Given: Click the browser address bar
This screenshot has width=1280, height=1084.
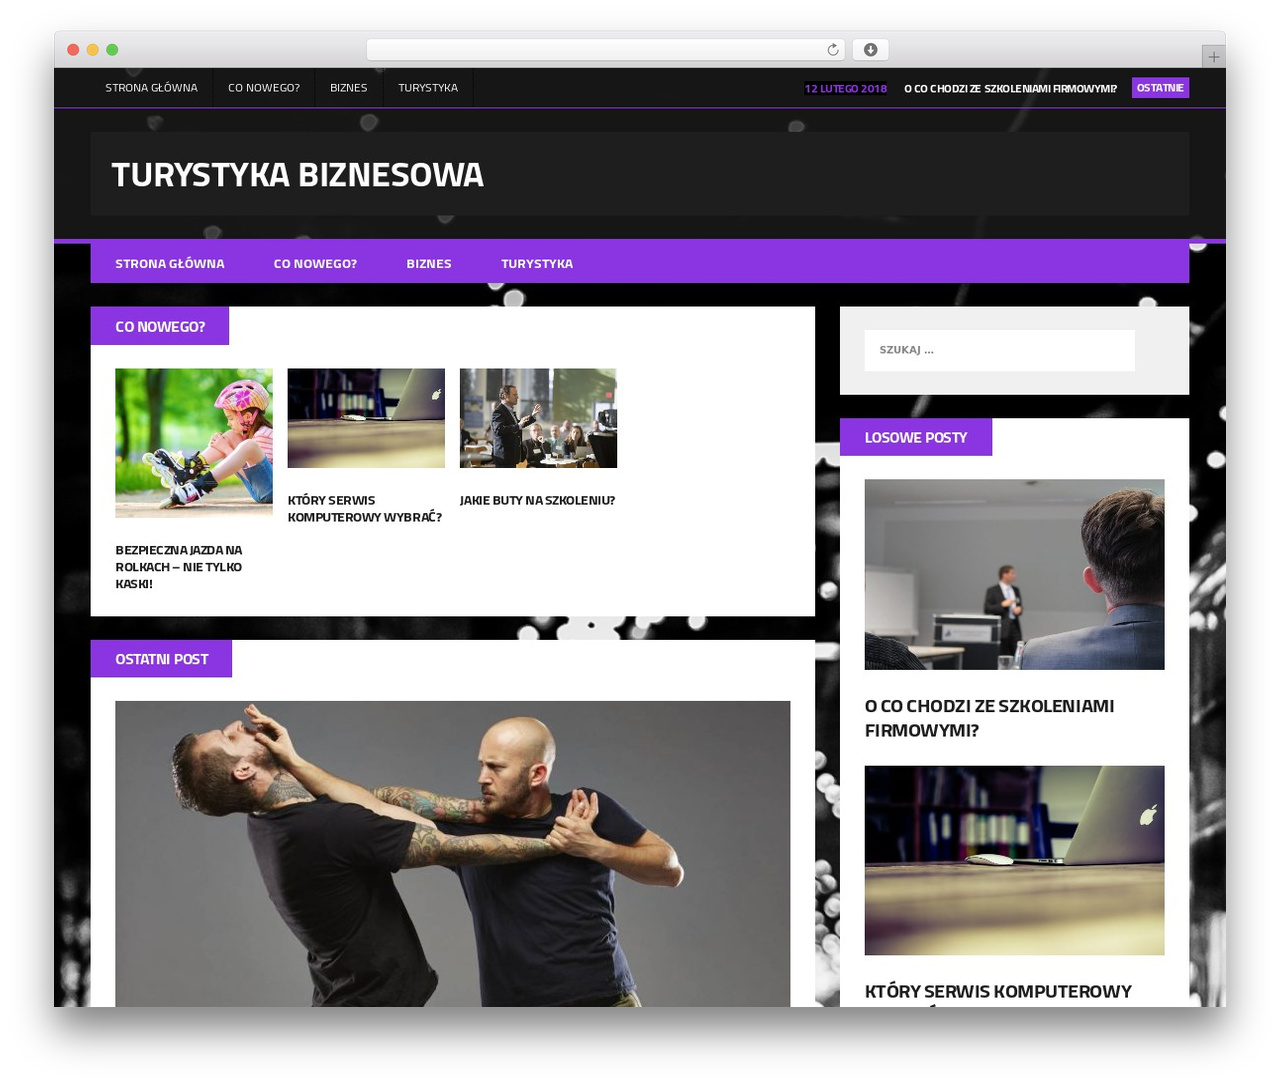Looking at the screenshot, I should [606, 50].
